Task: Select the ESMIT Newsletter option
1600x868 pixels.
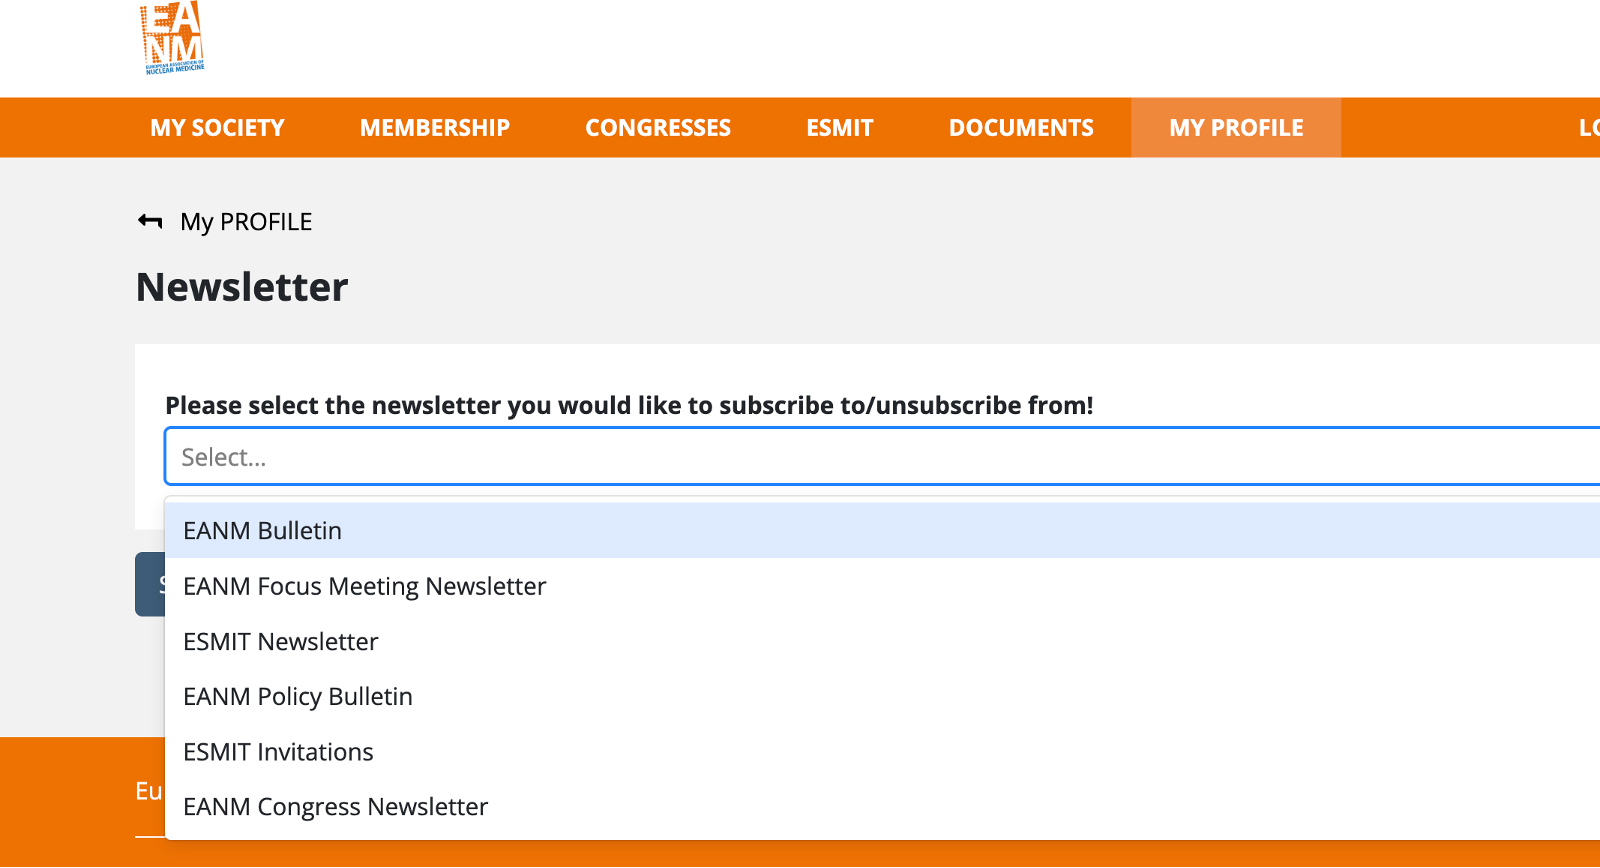Action: (281, 641)
